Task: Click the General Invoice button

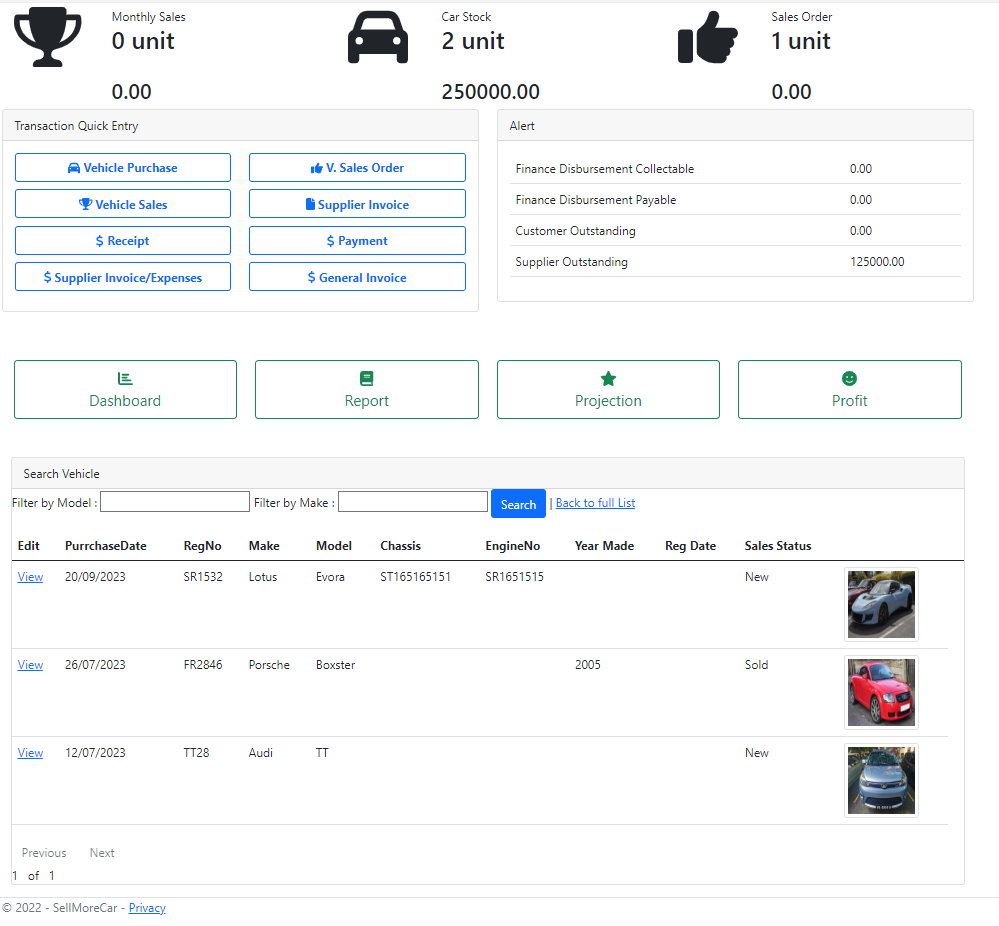Action: click(x=357, y=278)
